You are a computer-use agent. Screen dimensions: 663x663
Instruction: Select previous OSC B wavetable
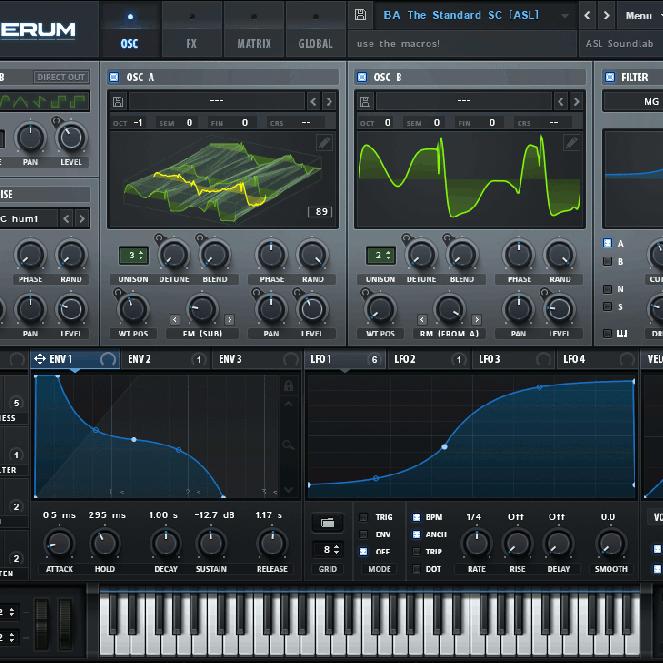point(561,101)
